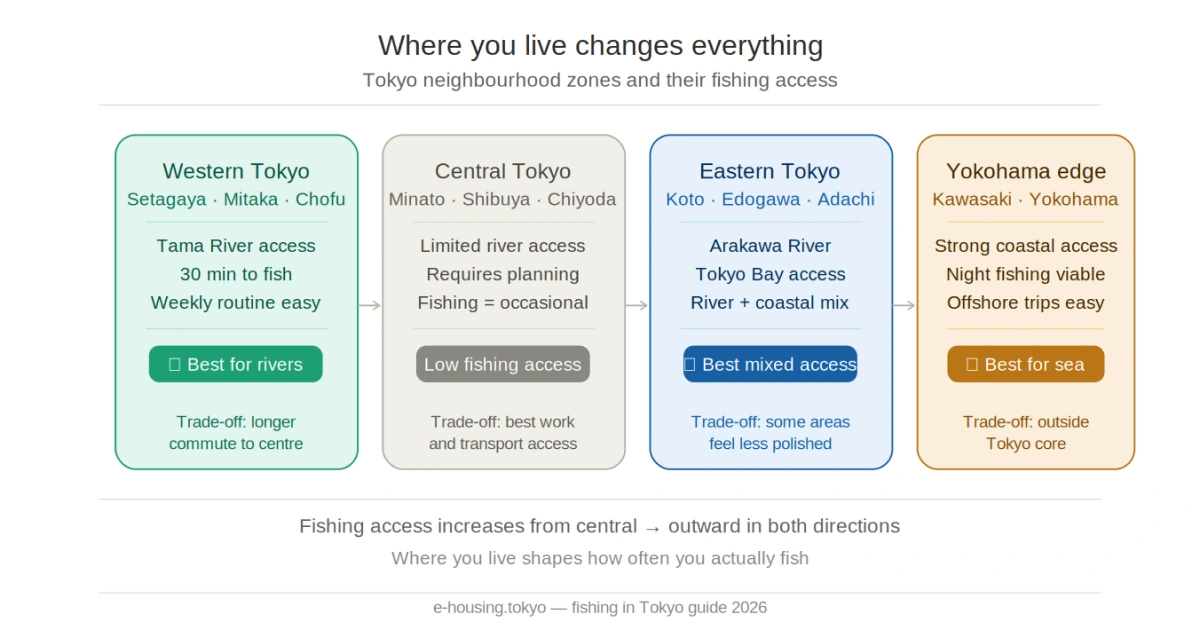This screenshot has height=630, width=1200.
Task: Click the Night fishing viable line
Action: click(1026, 274)
